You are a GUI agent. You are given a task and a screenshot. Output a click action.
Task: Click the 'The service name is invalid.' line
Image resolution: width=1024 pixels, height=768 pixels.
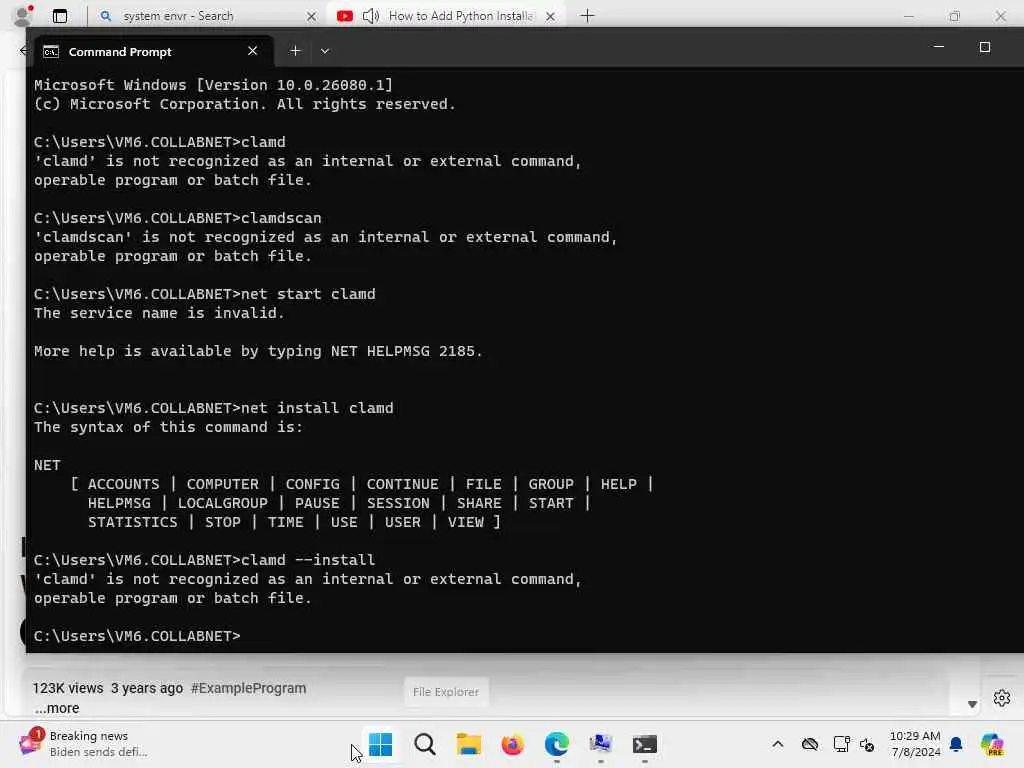[159, 313]
